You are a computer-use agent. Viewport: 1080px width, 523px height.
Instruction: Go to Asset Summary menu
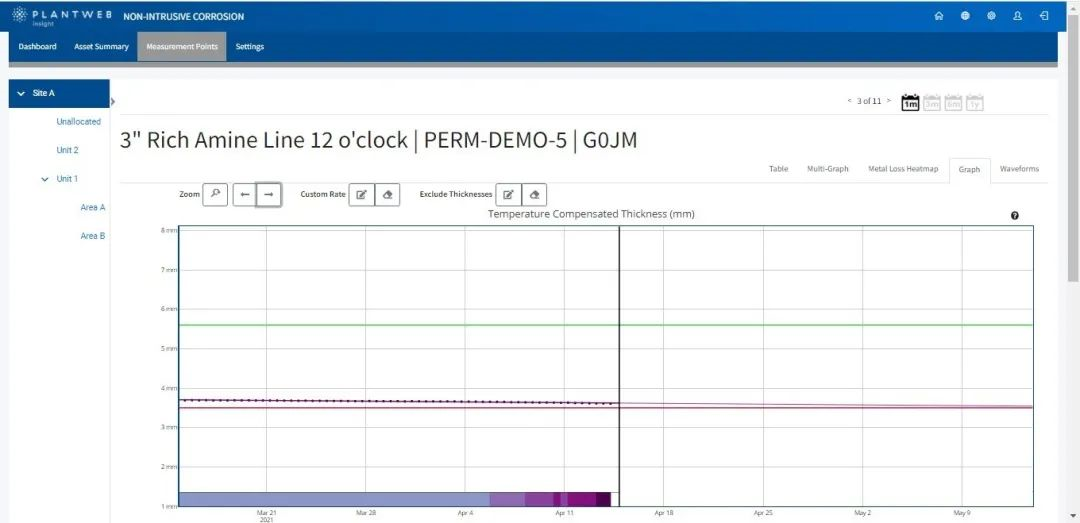click(101, 47)
